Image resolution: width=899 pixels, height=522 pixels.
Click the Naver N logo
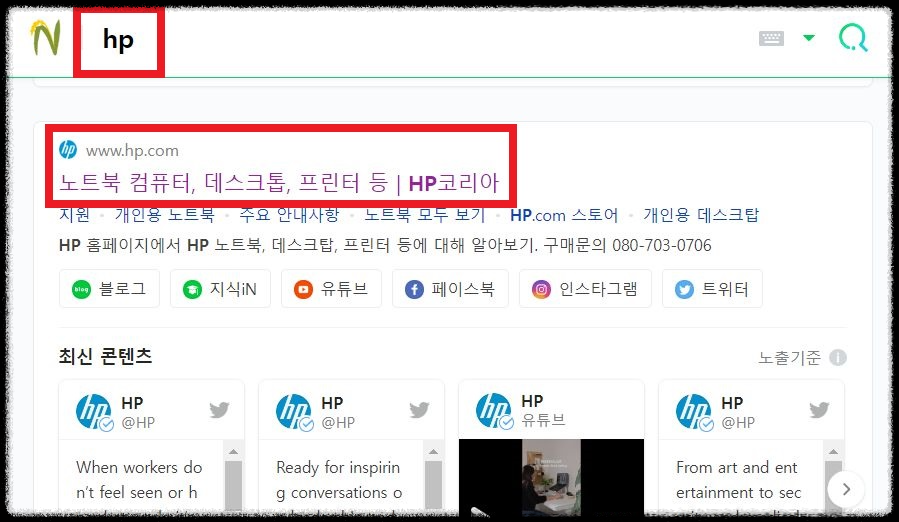[x=45, y=38]
